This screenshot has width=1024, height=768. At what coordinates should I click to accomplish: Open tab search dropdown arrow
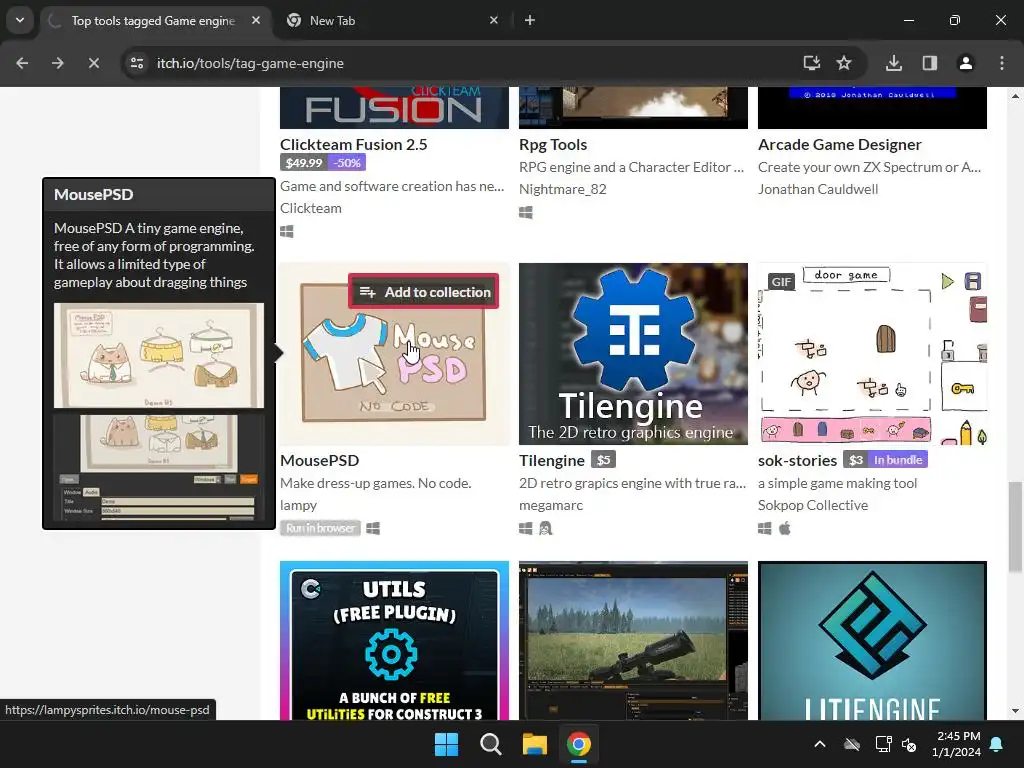pyautogui.click(x=20, y=20)
